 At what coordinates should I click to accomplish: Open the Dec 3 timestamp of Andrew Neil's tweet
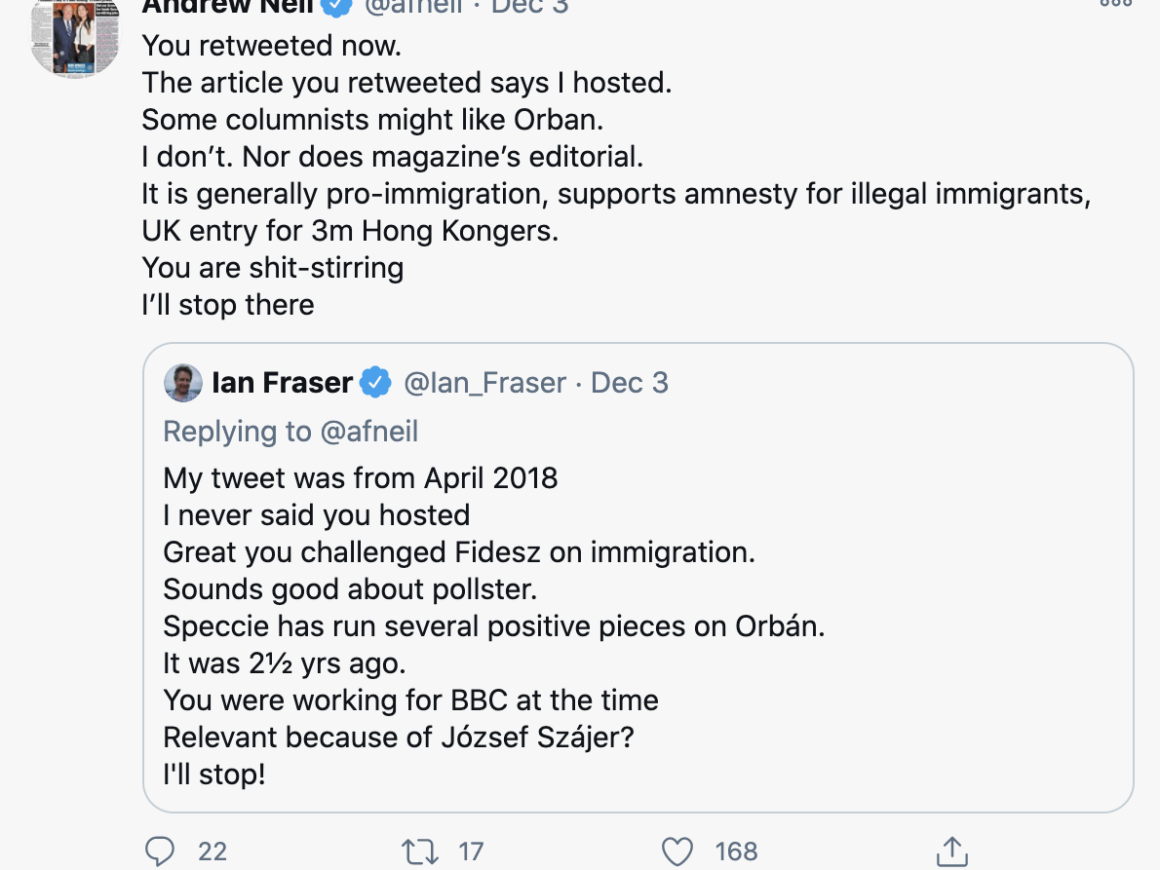click(x=530, y=5)
